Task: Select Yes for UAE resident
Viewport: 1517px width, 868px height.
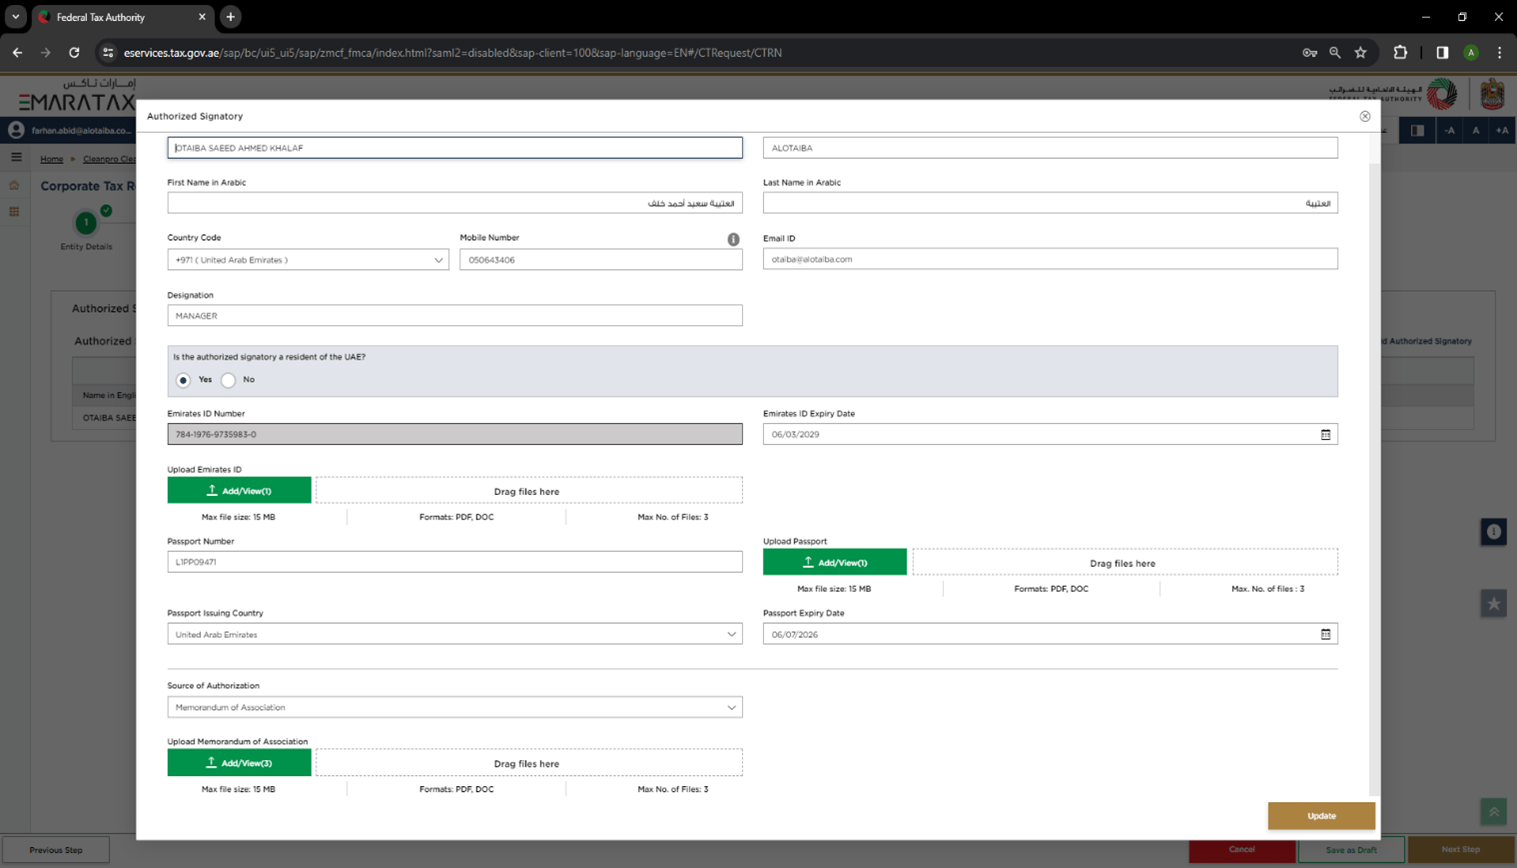Action: 183,380
